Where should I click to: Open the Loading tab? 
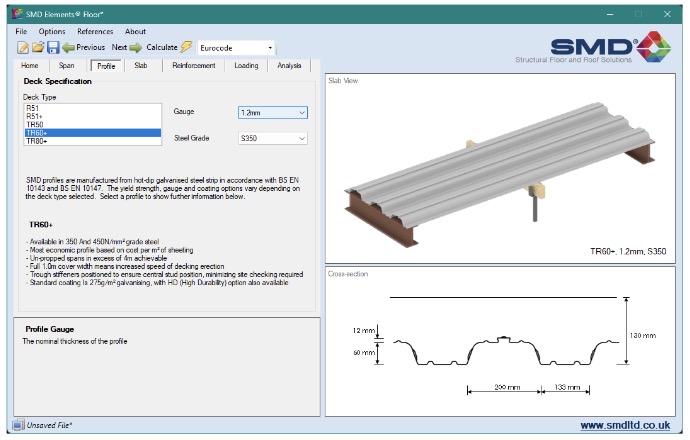click(x=246, y=65)
